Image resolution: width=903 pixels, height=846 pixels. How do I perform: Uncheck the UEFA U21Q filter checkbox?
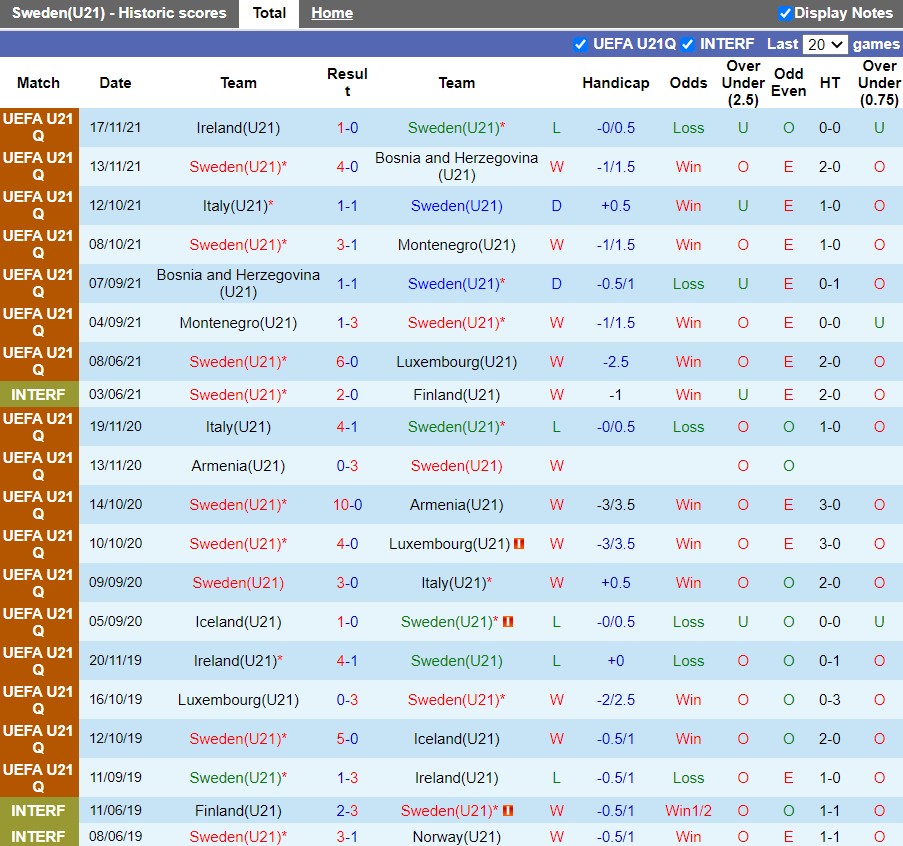[x=580, y=44]
